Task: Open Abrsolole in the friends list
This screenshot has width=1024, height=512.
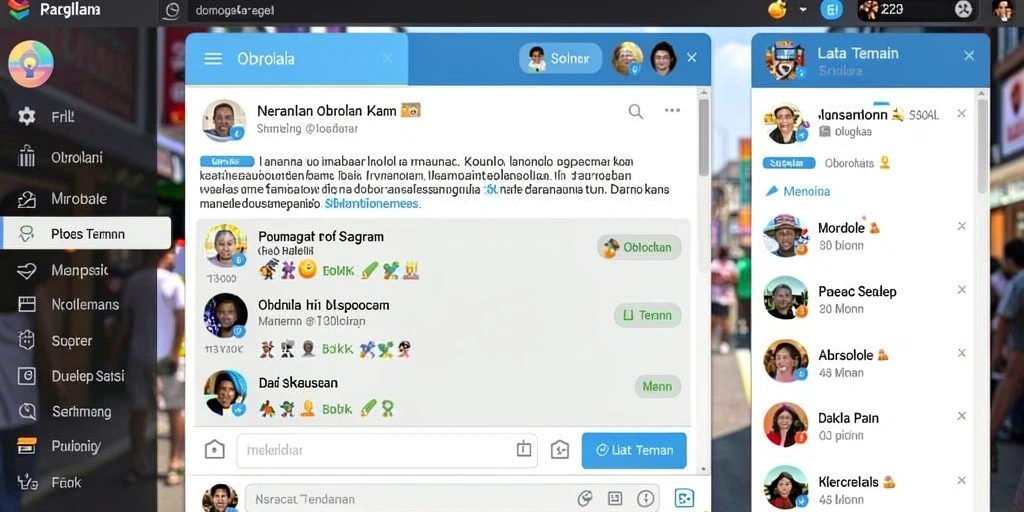Action: [x=864, y=362]
